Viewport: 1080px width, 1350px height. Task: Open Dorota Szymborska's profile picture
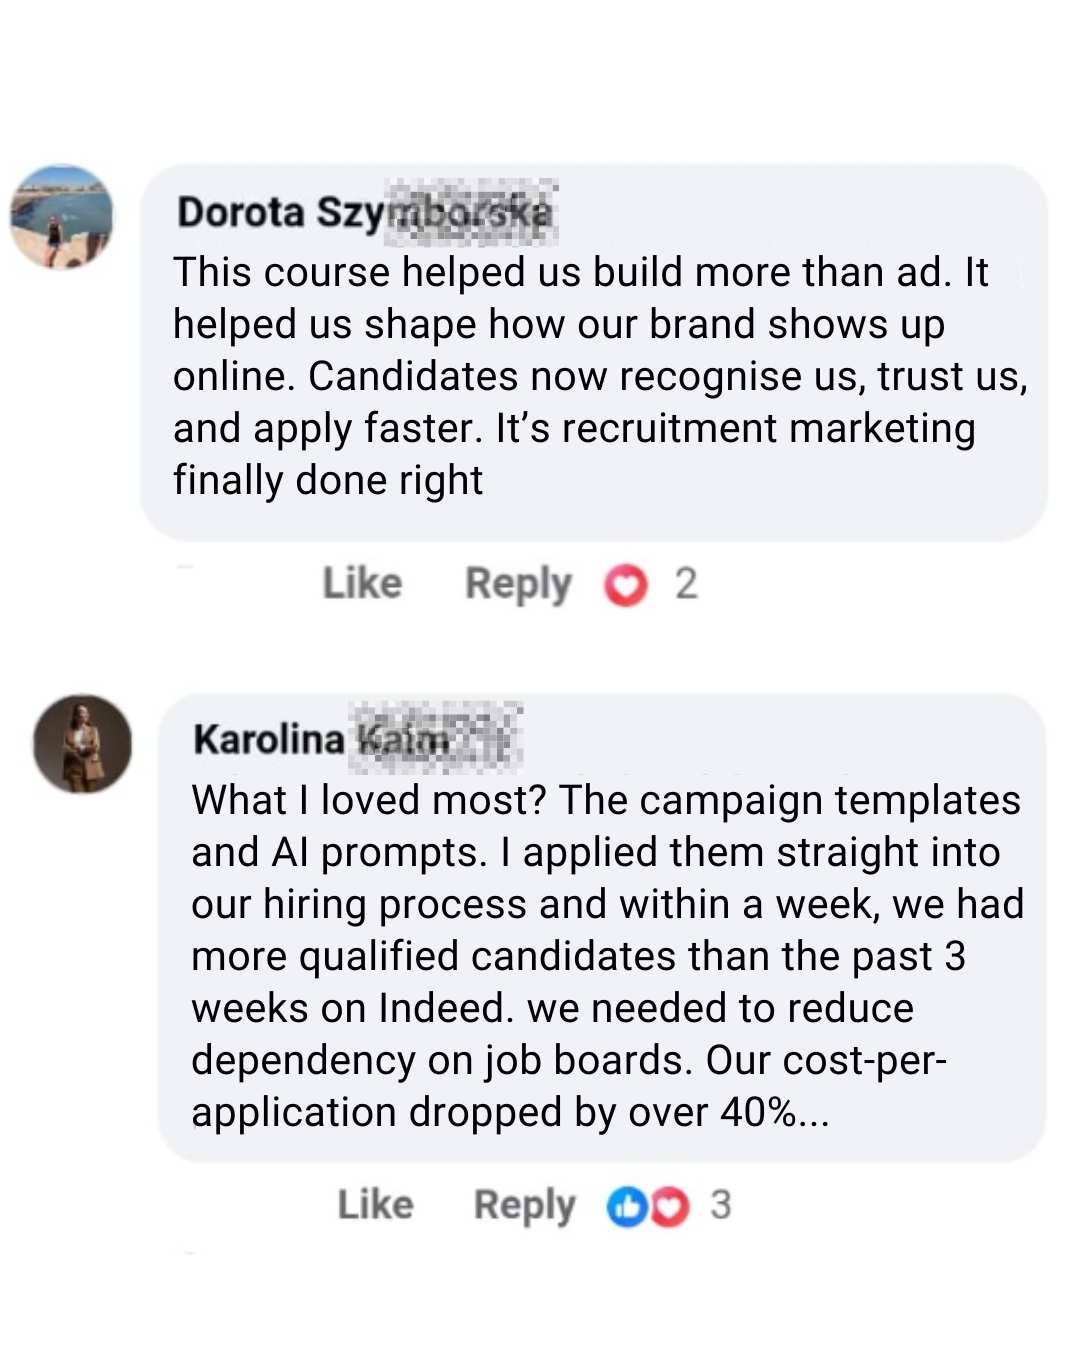pos(62,217)
